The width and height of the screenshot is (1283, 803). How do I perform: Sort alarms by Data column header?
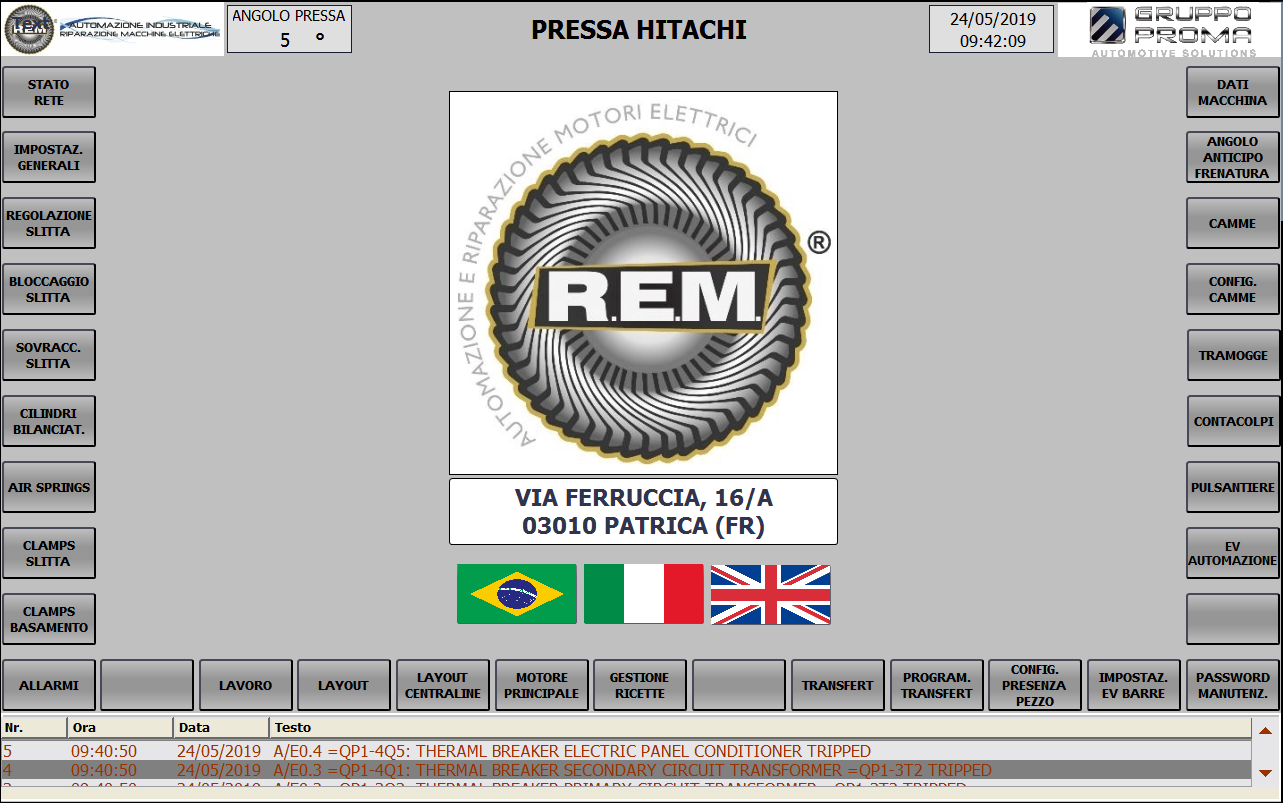[x=221, y=728]
